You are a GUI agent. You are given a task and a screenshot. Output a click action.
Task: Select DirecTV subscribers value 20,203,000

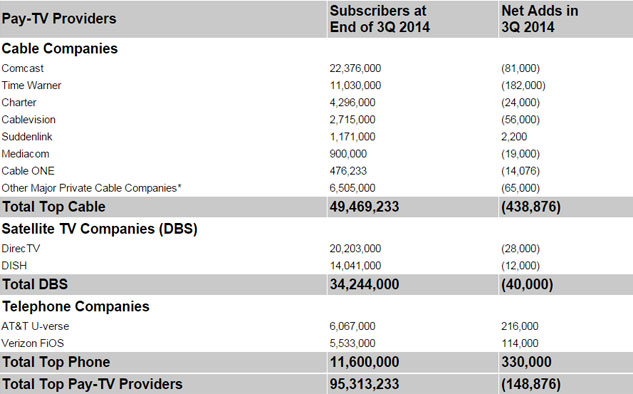(355, 249)
